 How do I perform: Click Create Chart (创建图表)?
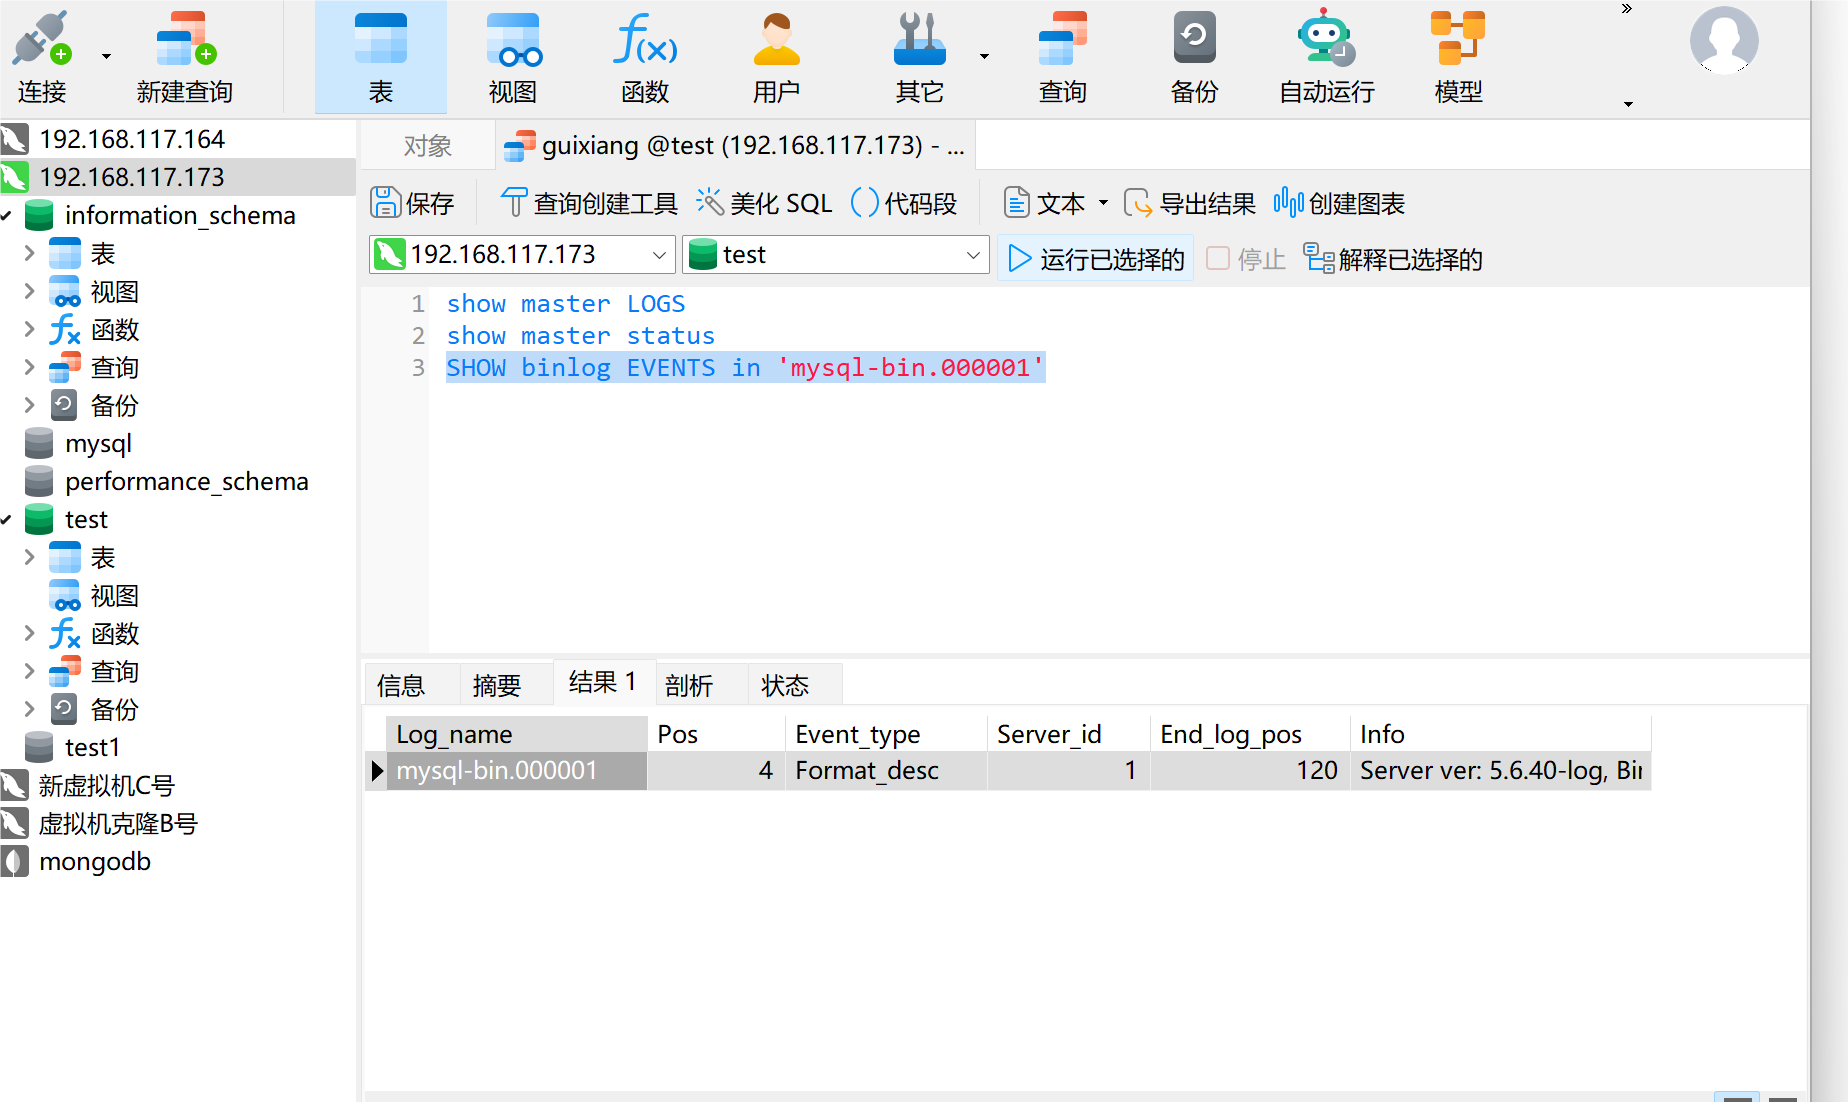click(x=1339, y=203)
